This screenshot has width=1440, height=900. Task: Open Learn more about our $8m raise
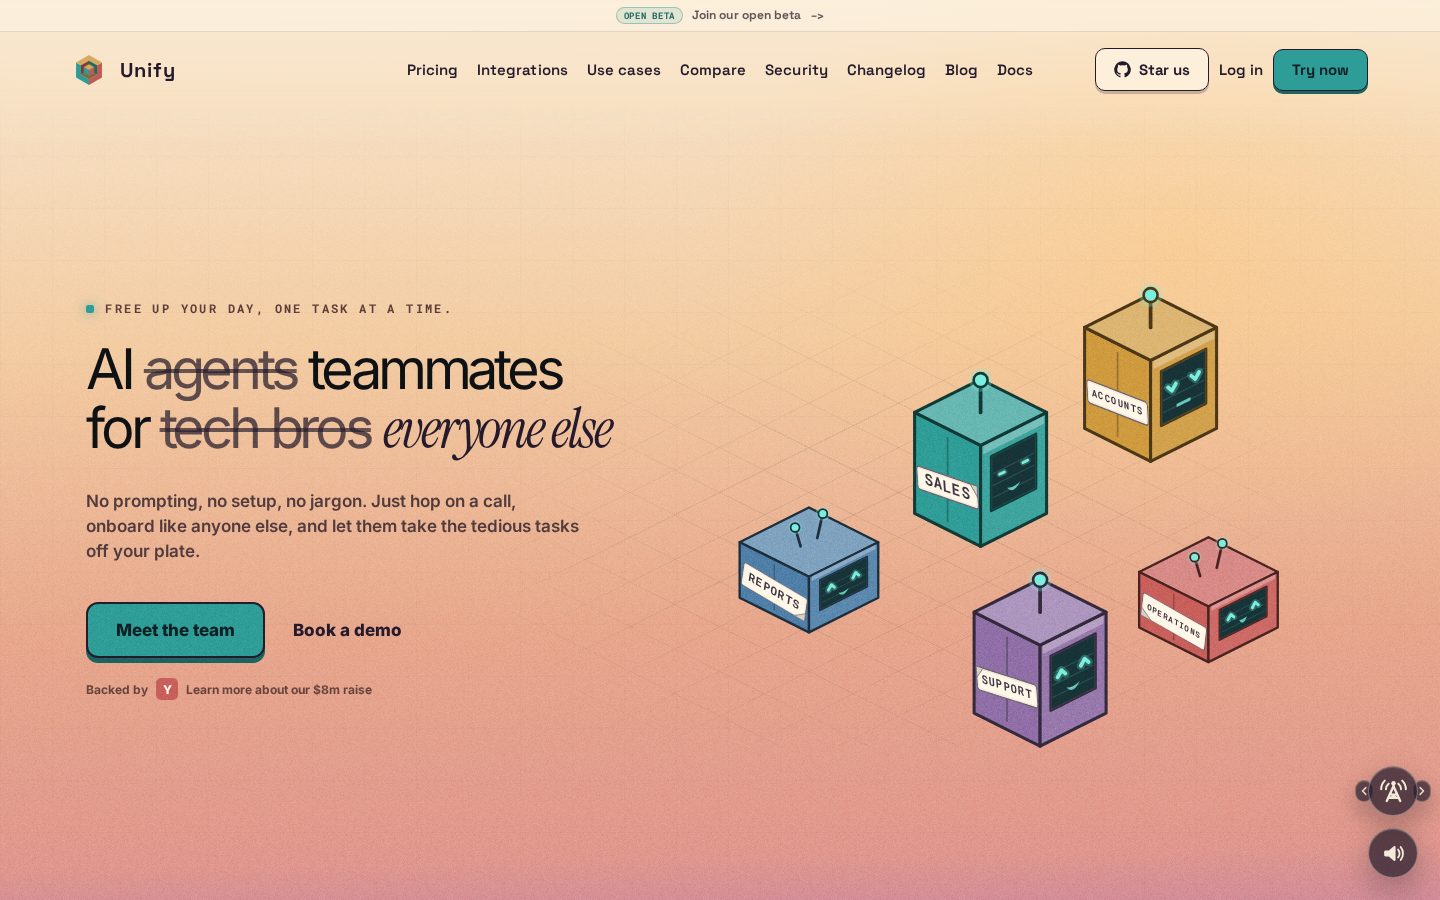(279, 690)
